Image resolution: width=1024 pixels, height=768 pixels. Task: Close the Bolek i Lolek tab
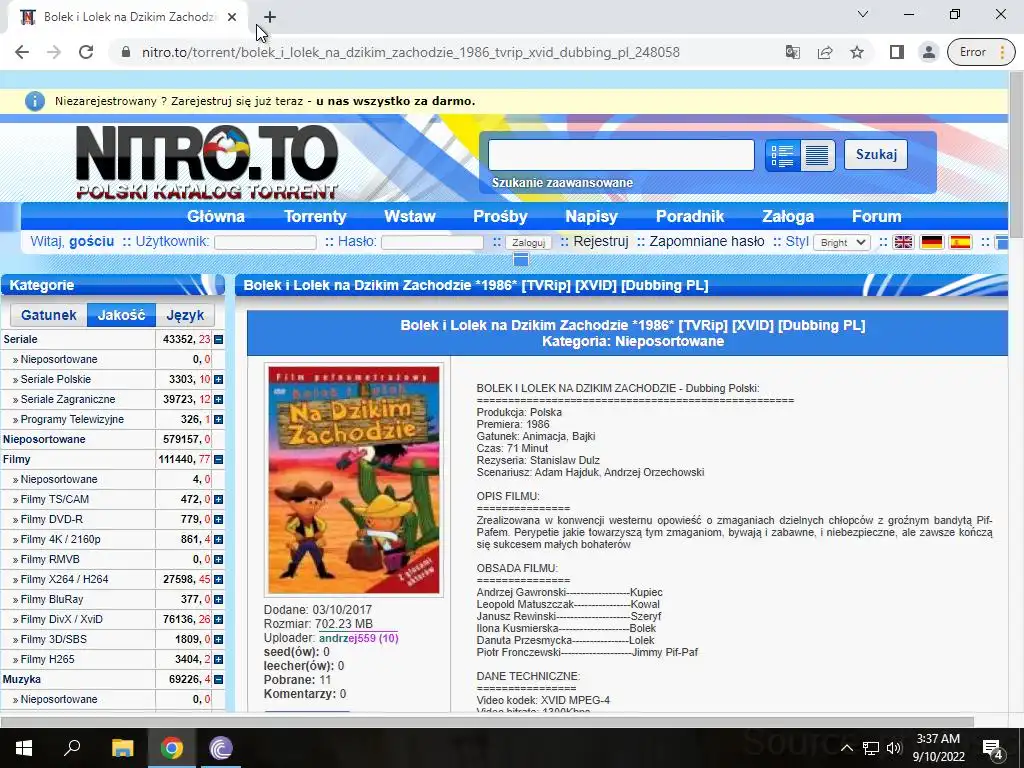[x=232, y=17]
